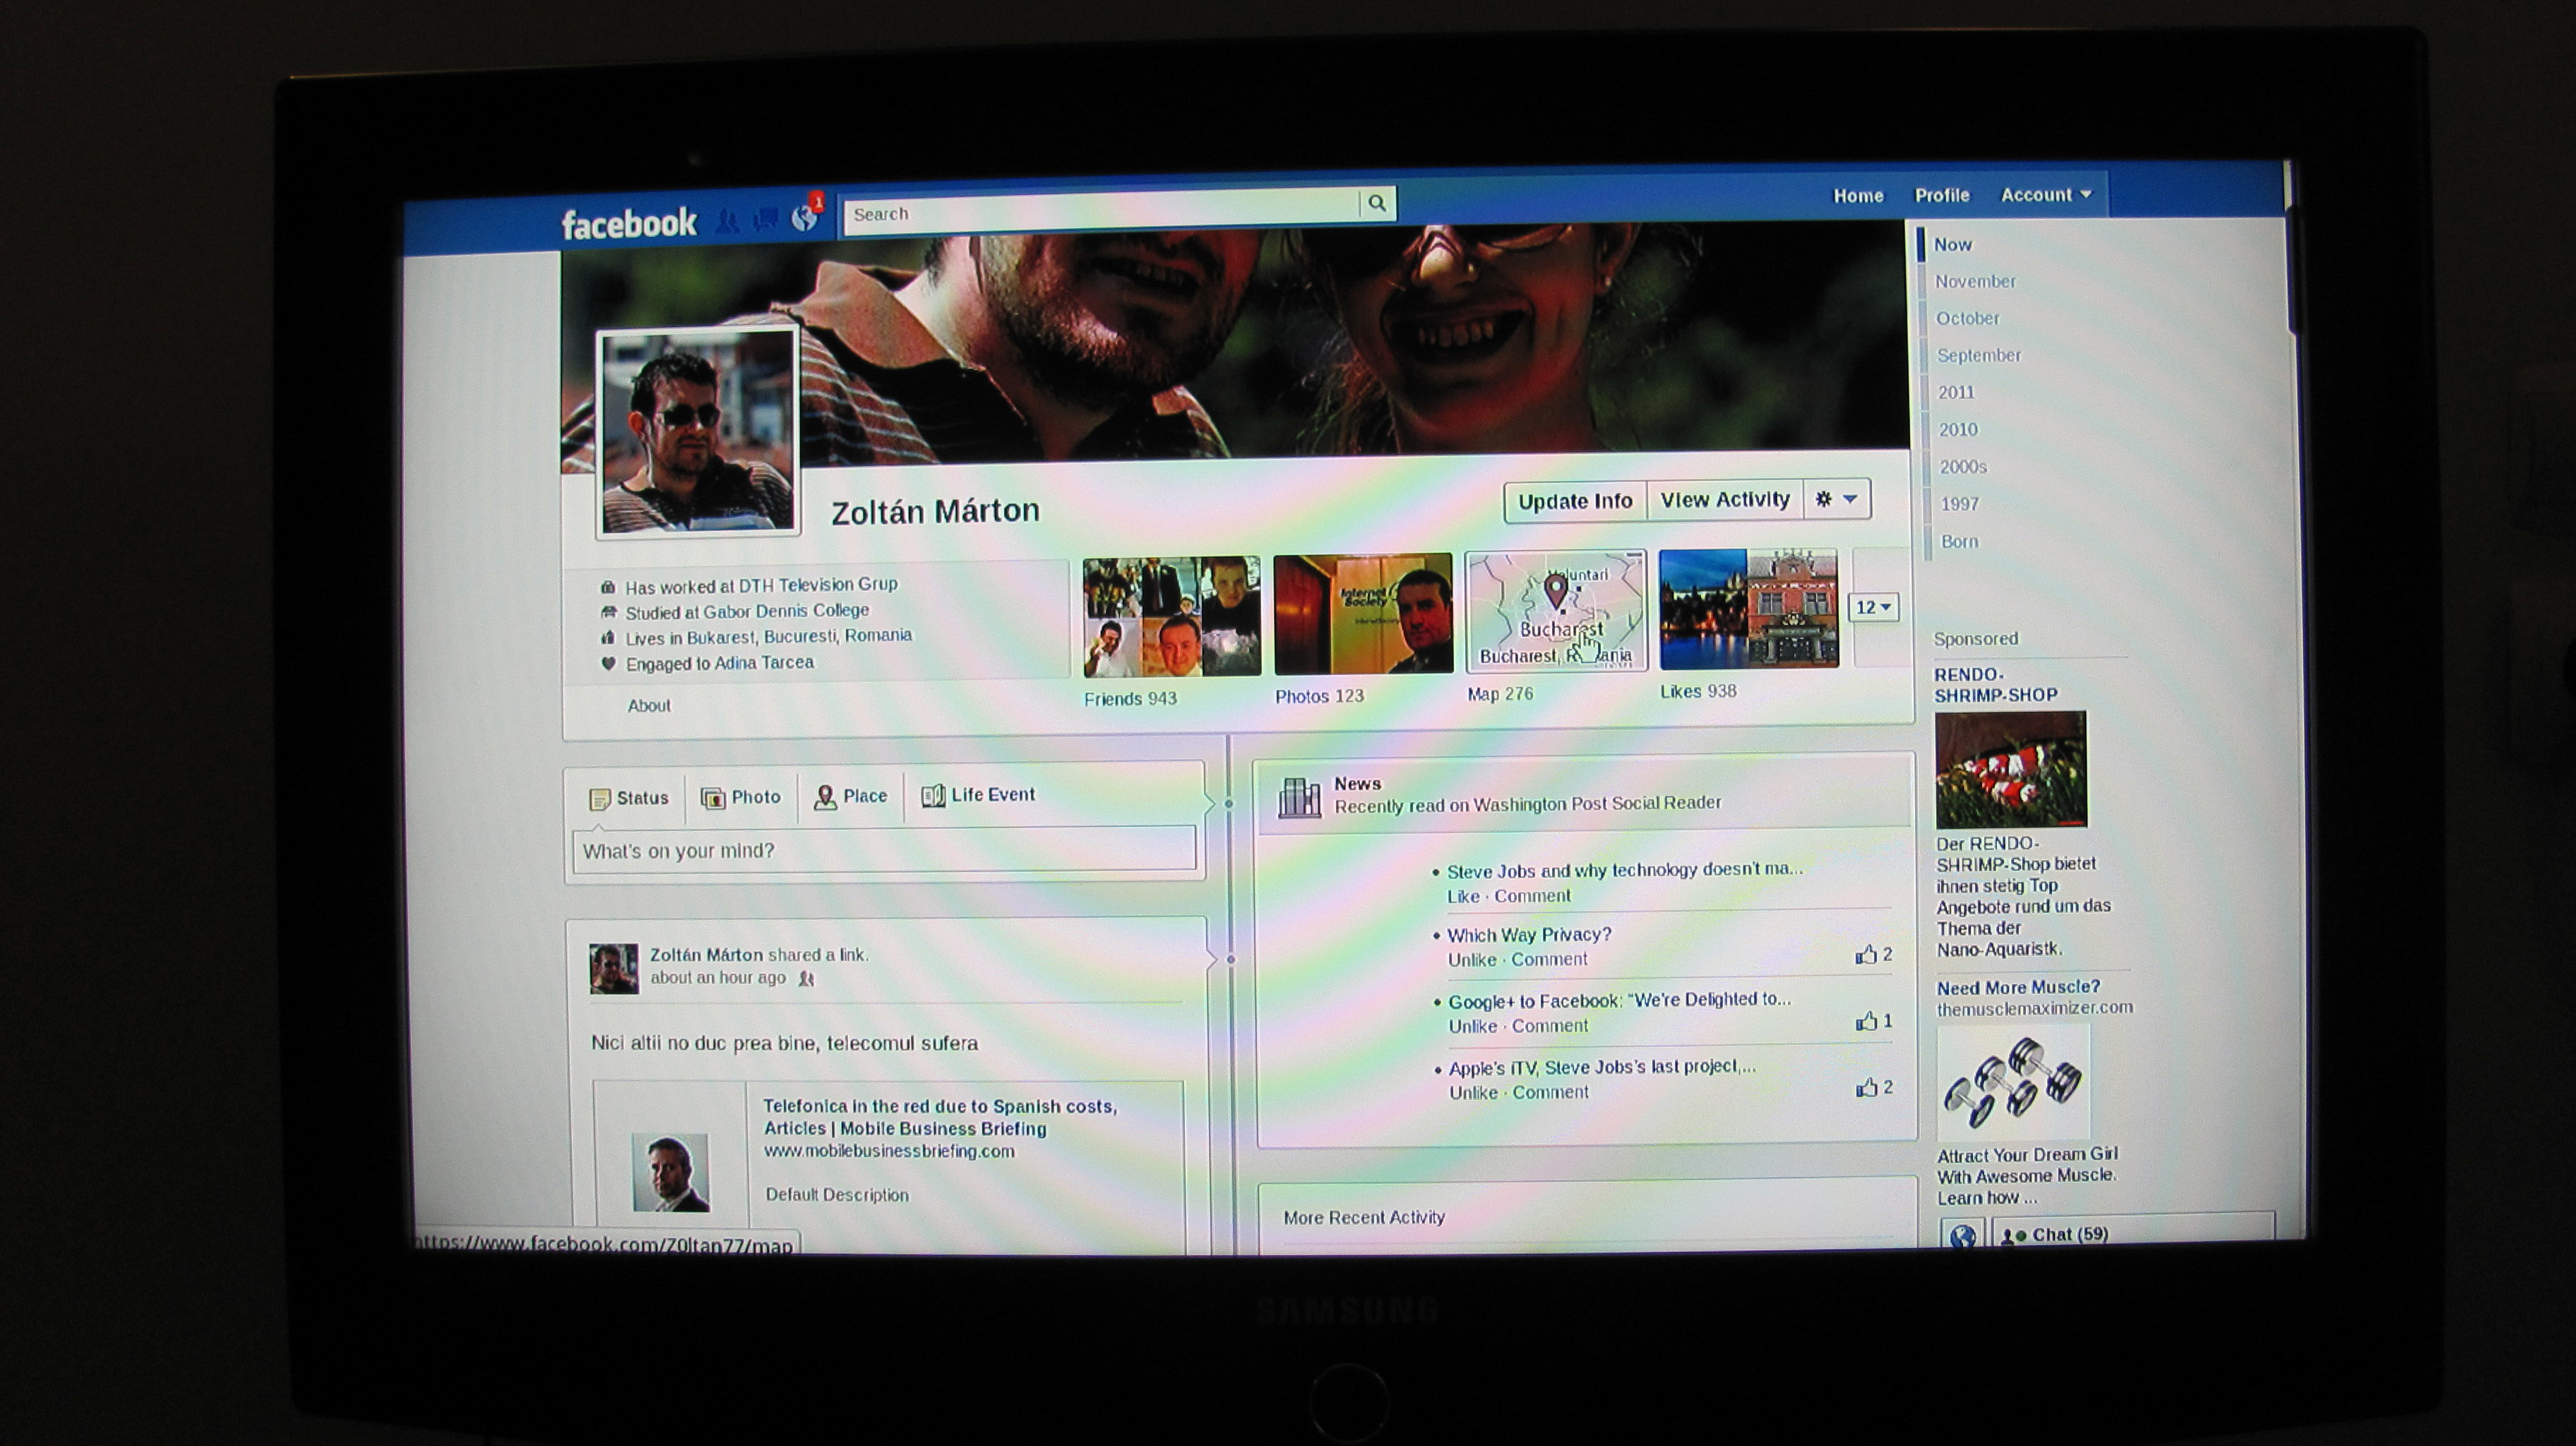Viewport: 2576px width, 1446px height.
Task: Click the Photo camera icon in the composer
Action: (x=713, y=798)
